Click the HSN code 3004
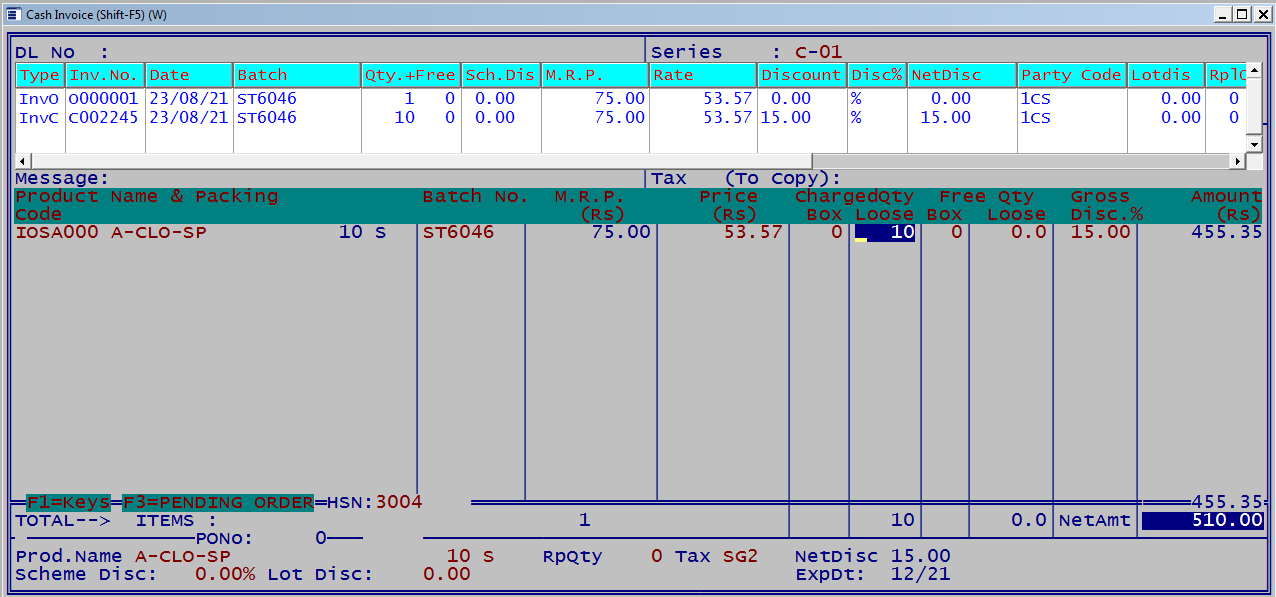The image size is (1276, 597). [x=399, y=502]
